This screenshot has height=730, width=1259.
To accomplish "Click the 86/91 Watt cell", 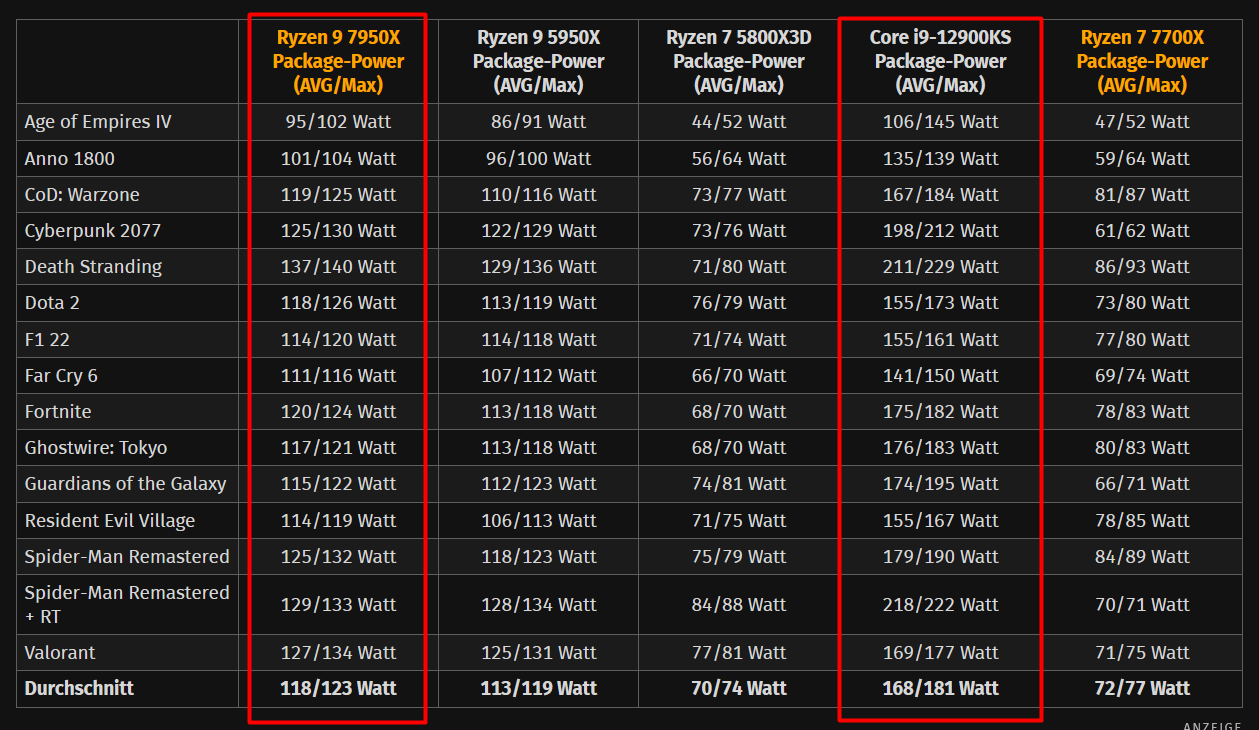I will pos(538,122).
